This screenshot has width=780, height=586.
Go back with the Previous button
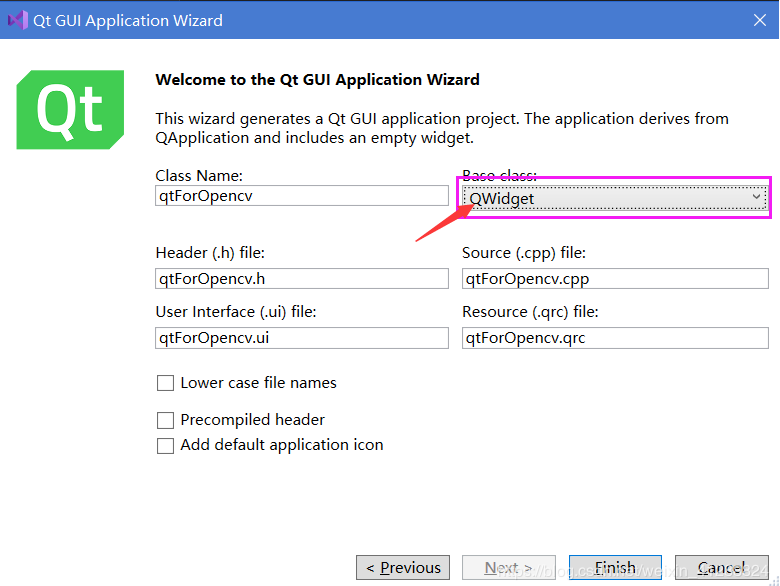coord(403,568)
